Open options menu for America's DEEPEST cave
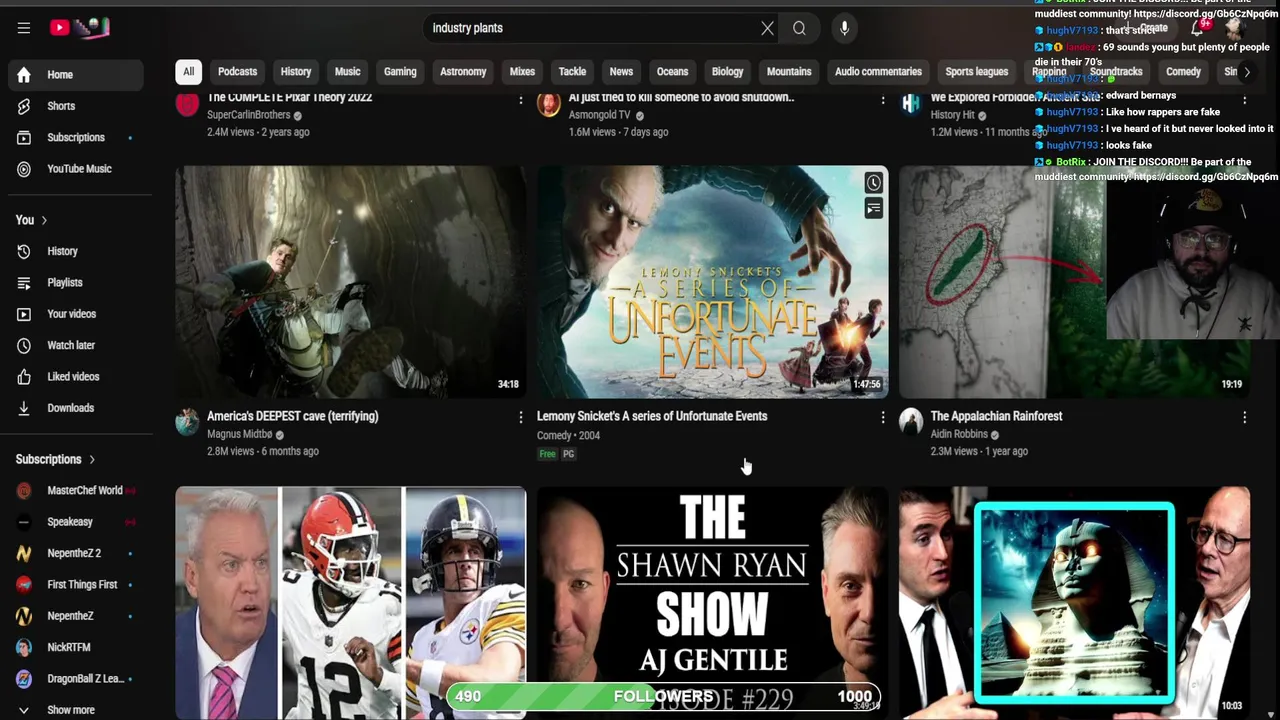Screen dimensions: 1280x720 [x=520, y=417]
